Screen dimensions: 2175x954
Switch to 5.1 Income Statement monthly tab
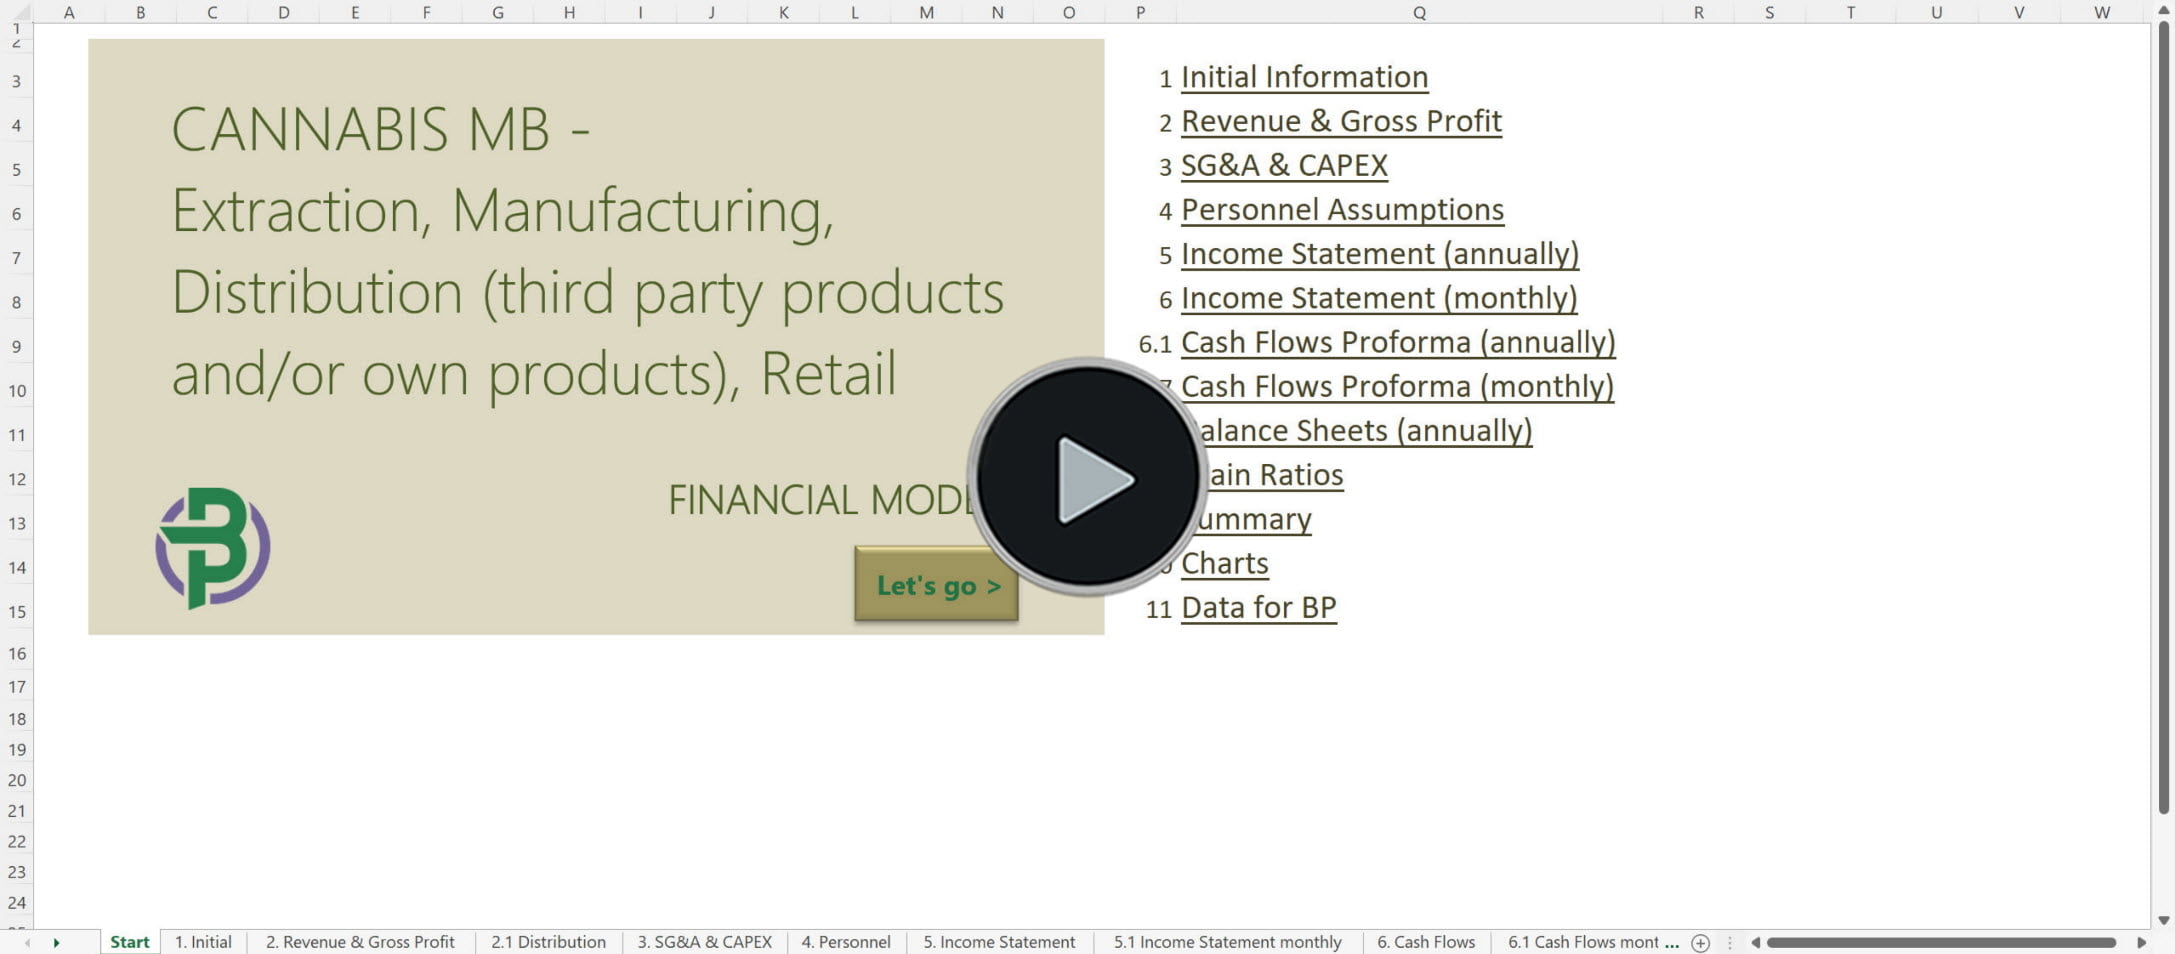1228,942
